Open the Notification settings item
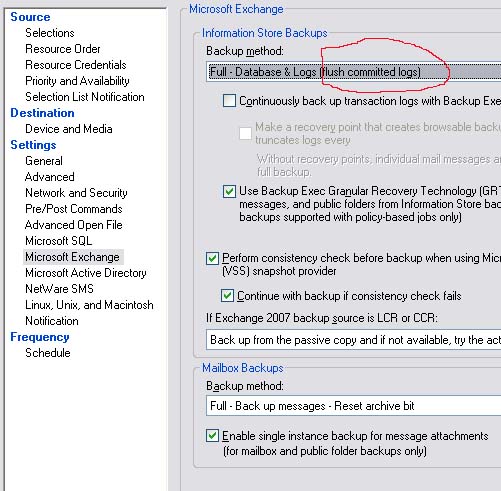Screen dimensions: 501x491 point(52,321)
